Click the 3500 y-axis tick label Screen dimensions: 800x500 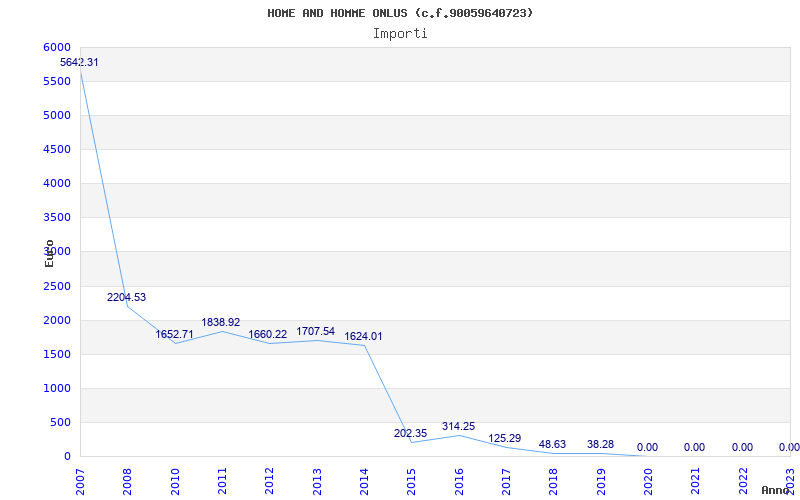58,217
